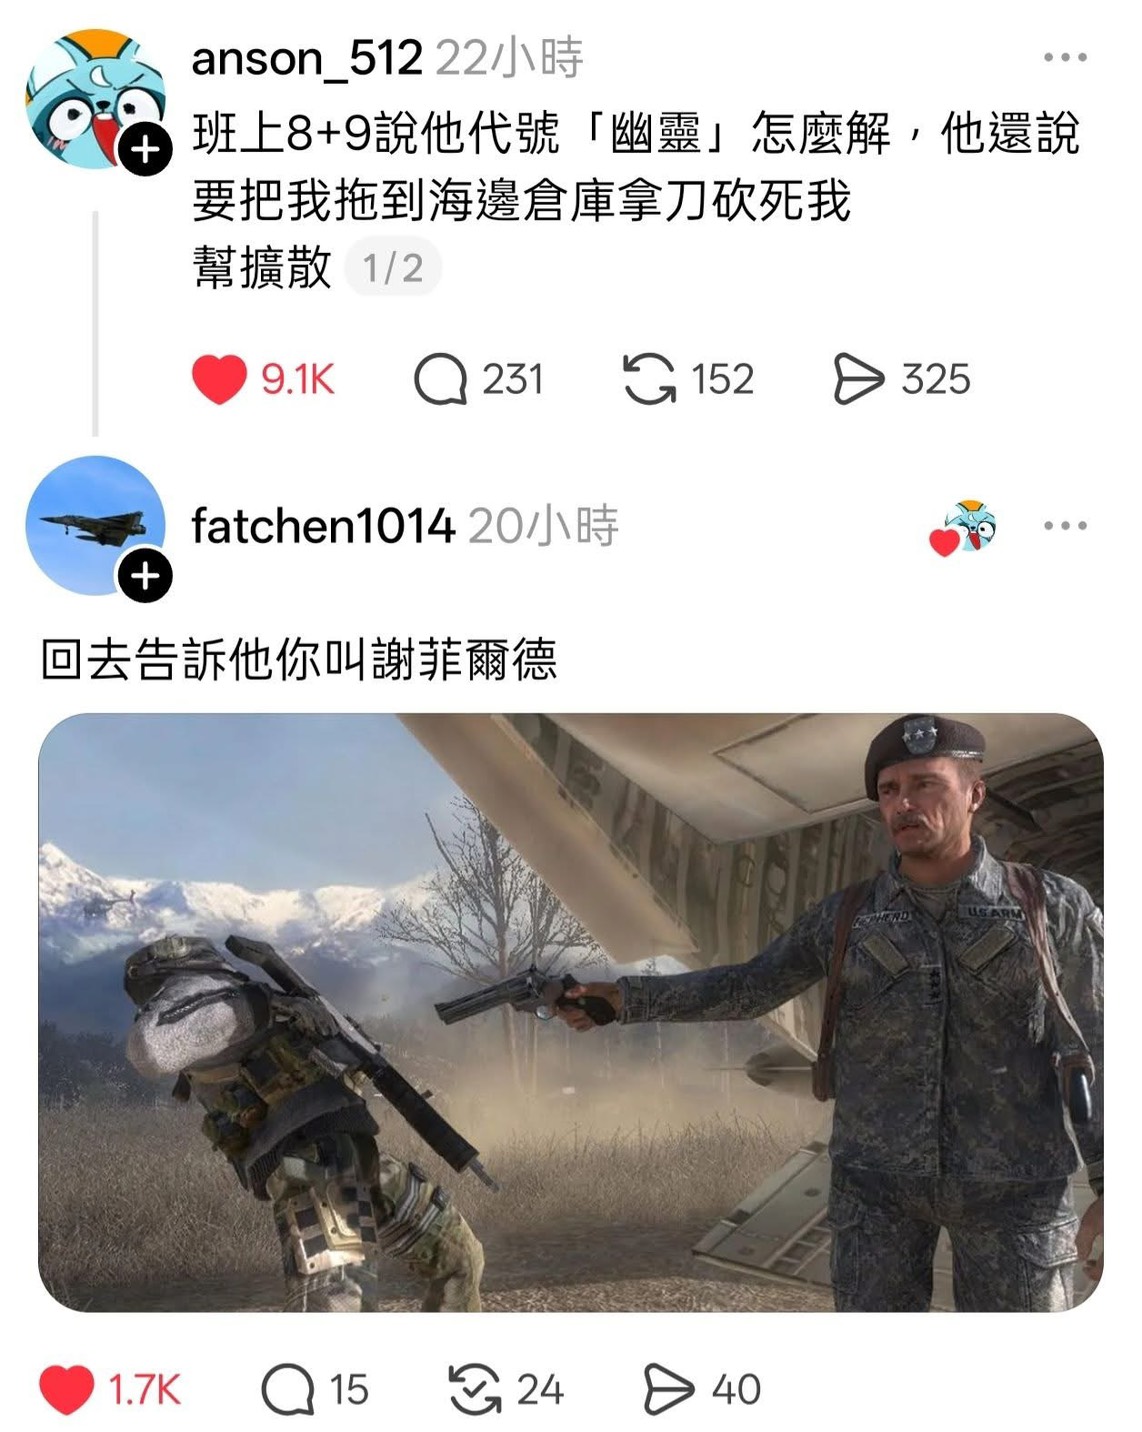The height and width of the screenshot is (1432, 1142).
Task: Share fatchen1014's reply with 40 shares
Action: (x=668, y=1390)
